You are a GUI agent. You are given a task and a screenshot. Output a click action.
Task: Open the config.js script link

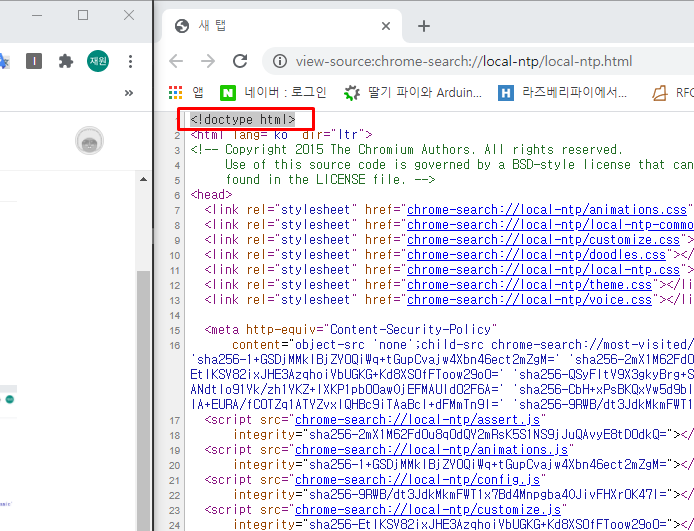[x=417, y=480]
